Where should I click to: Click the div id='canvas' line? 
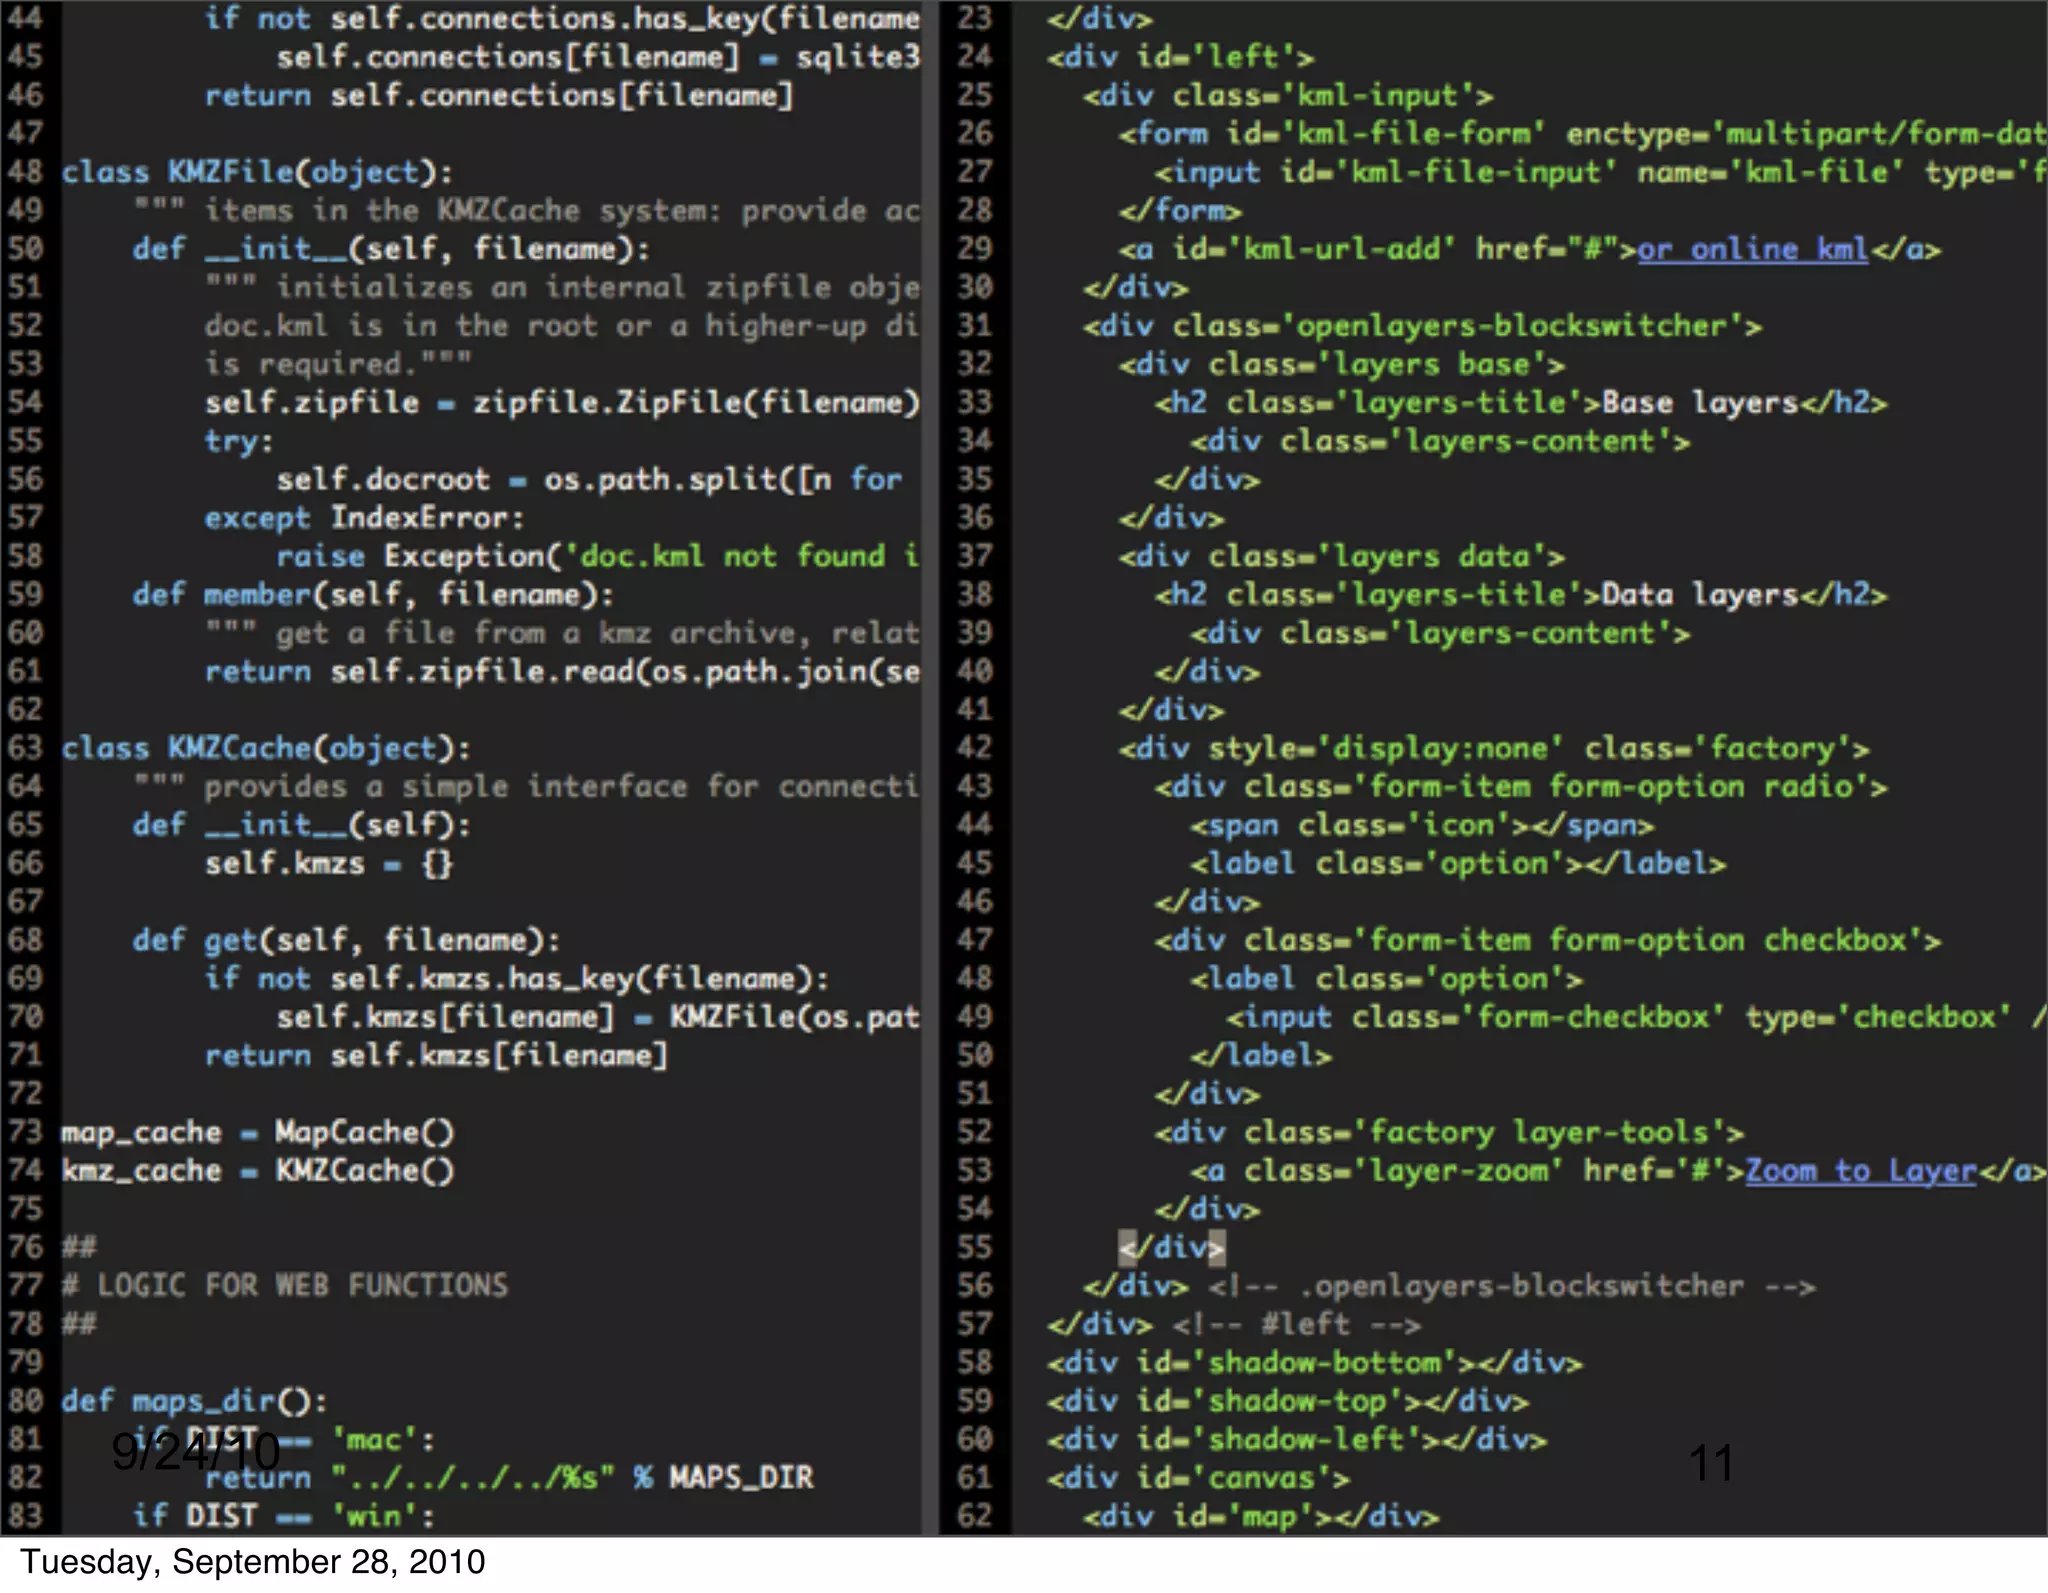click(x=1198, y=1478)
